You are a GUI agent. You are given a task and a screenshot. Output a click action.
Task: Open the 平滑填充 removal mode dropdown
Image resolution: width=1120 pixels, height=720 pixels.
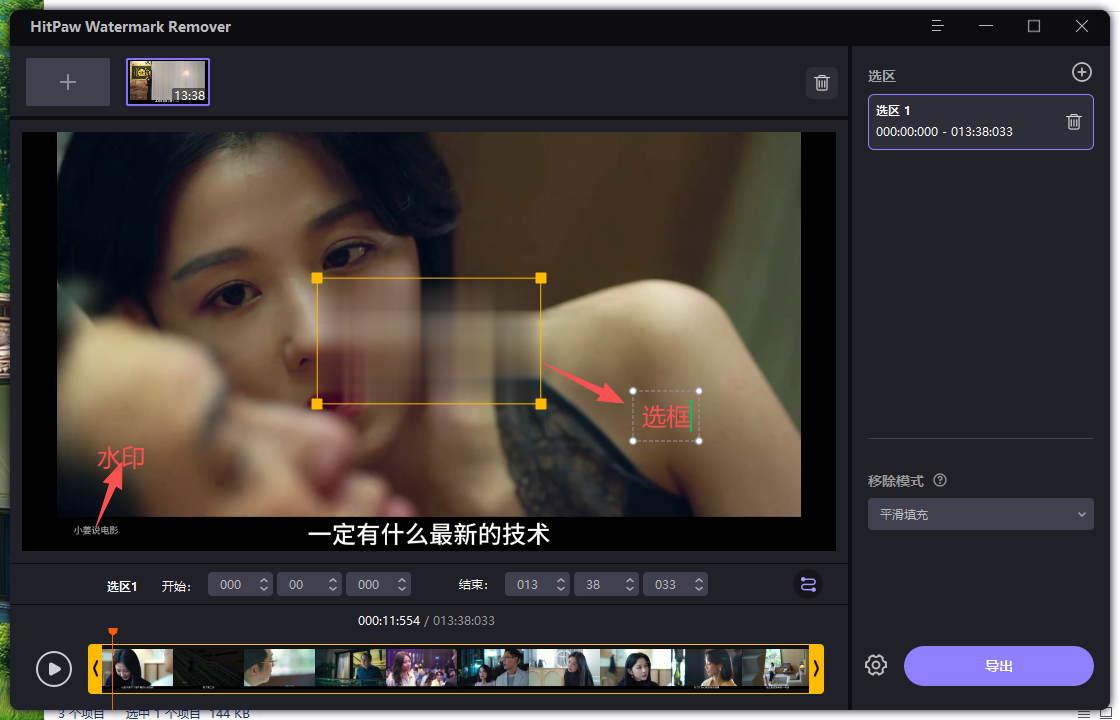(980, 514)
